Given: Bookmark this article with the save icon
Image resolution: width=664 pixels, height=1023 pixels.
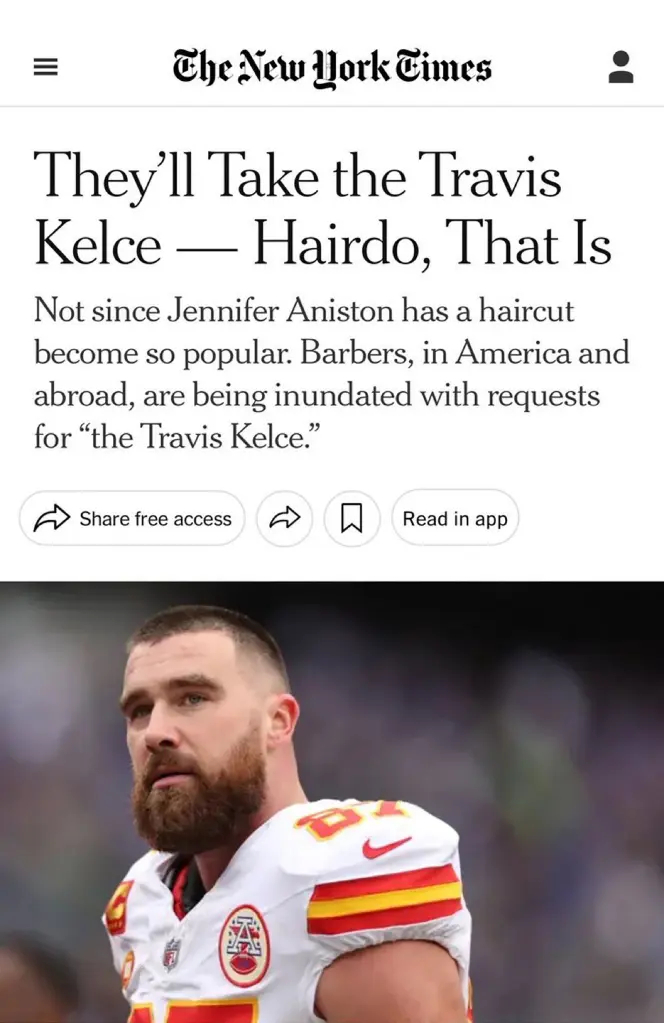Looking at the screenshot, I should click(x=352, y=519).
